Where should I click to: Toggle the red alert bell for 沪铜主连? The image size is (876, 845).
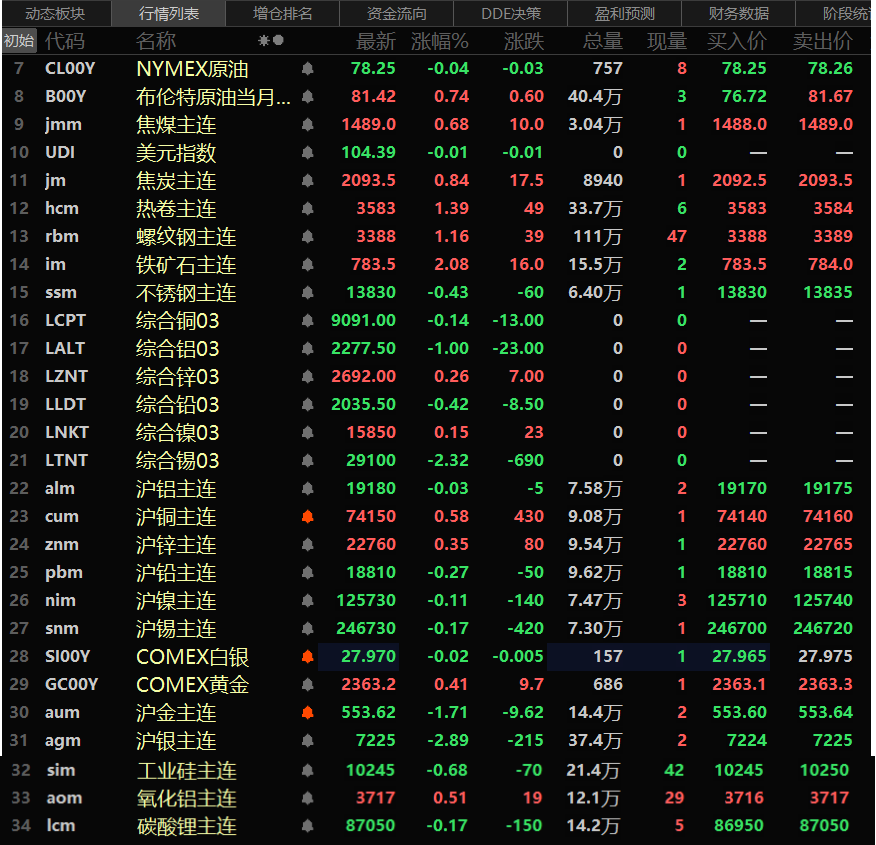click(308, 517)
